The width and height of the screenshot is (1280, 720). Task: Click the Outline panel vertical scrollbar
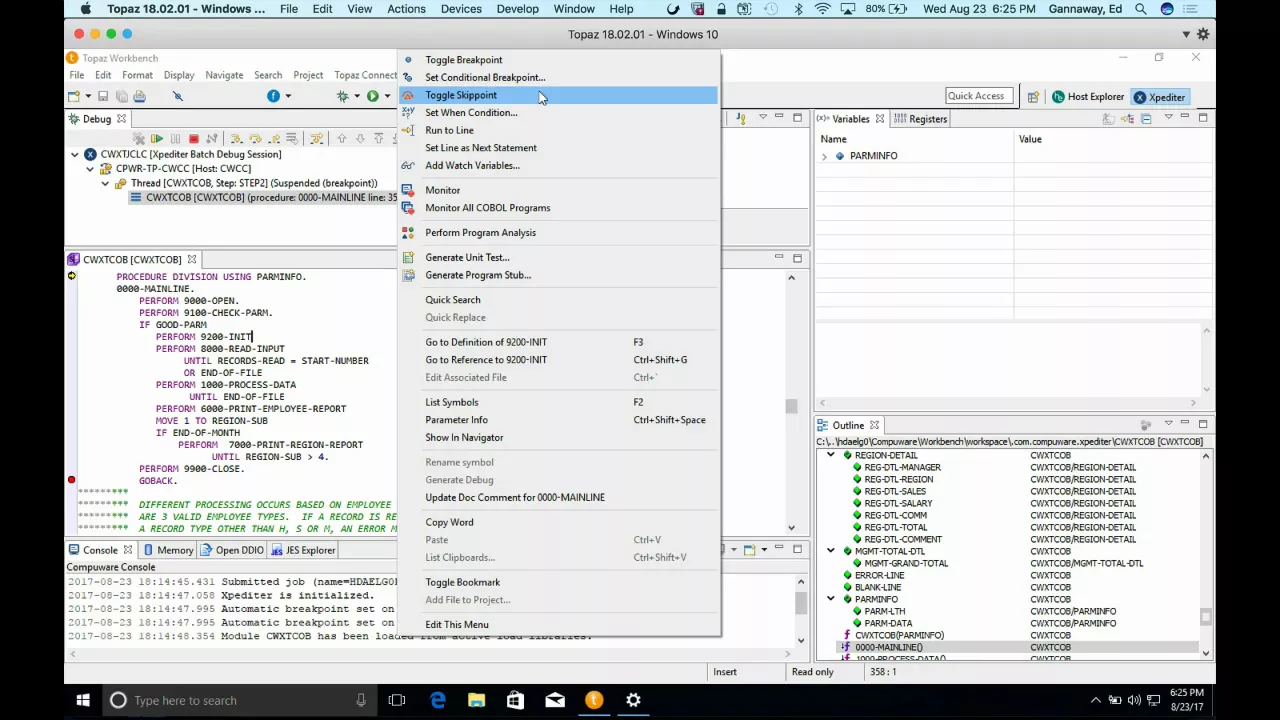pyautogui.click(x=1206, y=553)
